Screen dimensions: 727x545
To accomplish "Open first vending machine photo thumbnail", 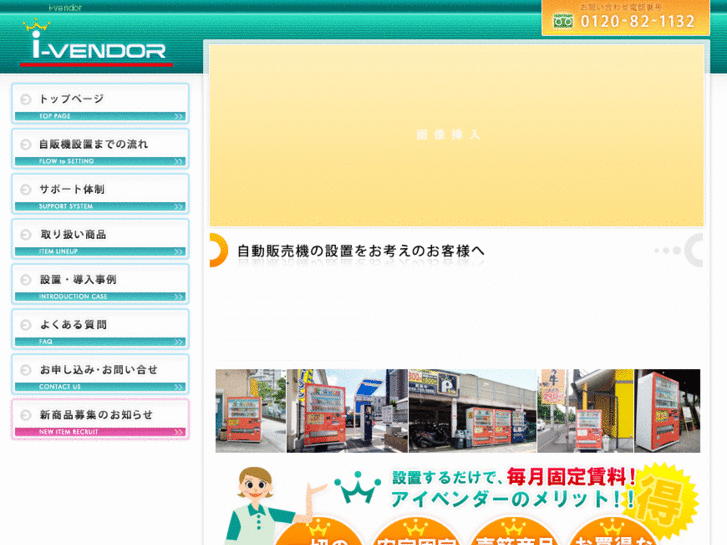I will [x=250, y=410].
